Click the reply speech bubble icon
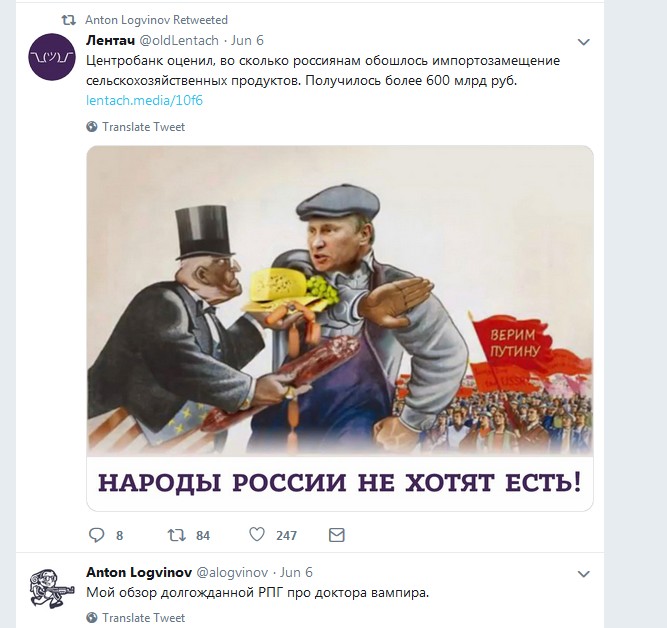Screen dimensions: 667x628 click(x=96, y=535)
